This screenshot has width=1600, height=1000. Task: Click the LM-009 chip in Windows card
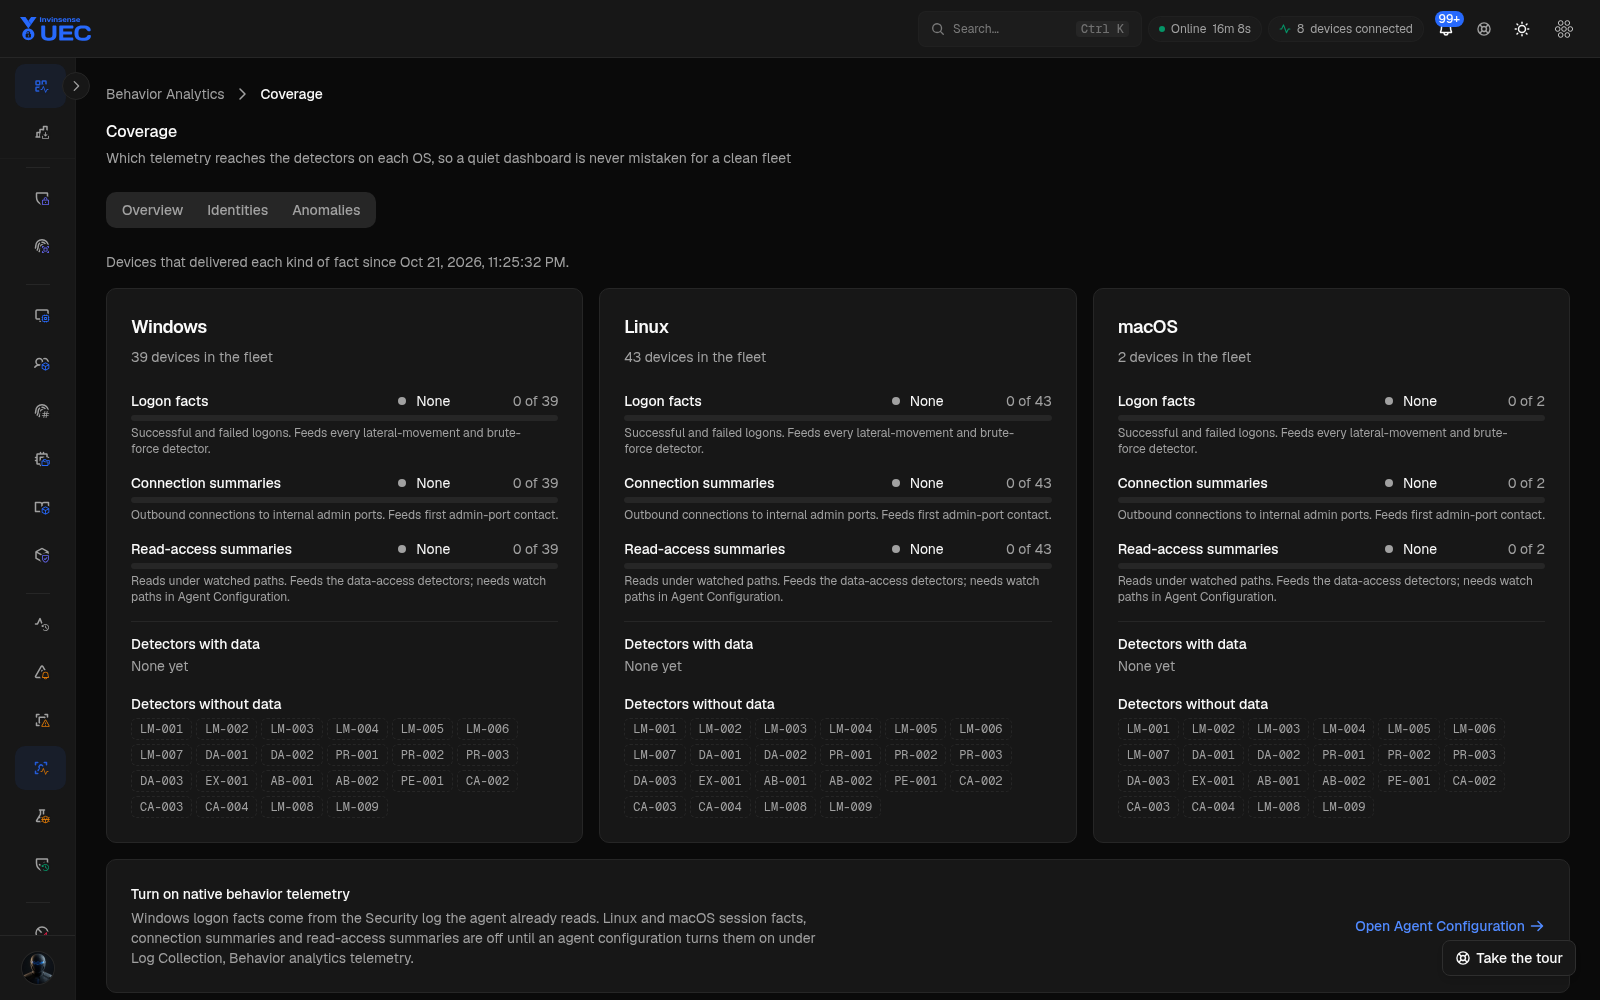pos(357,807)
